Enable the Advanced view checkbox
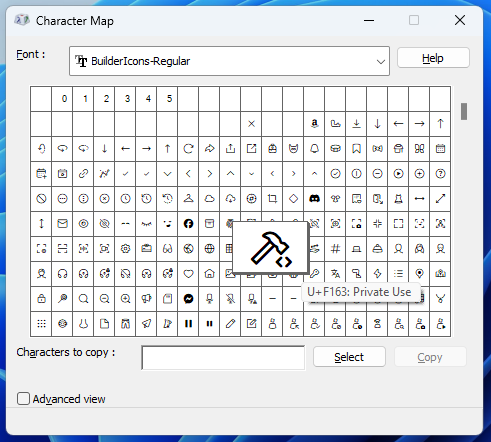491x442 pixels. coord(23,399)
